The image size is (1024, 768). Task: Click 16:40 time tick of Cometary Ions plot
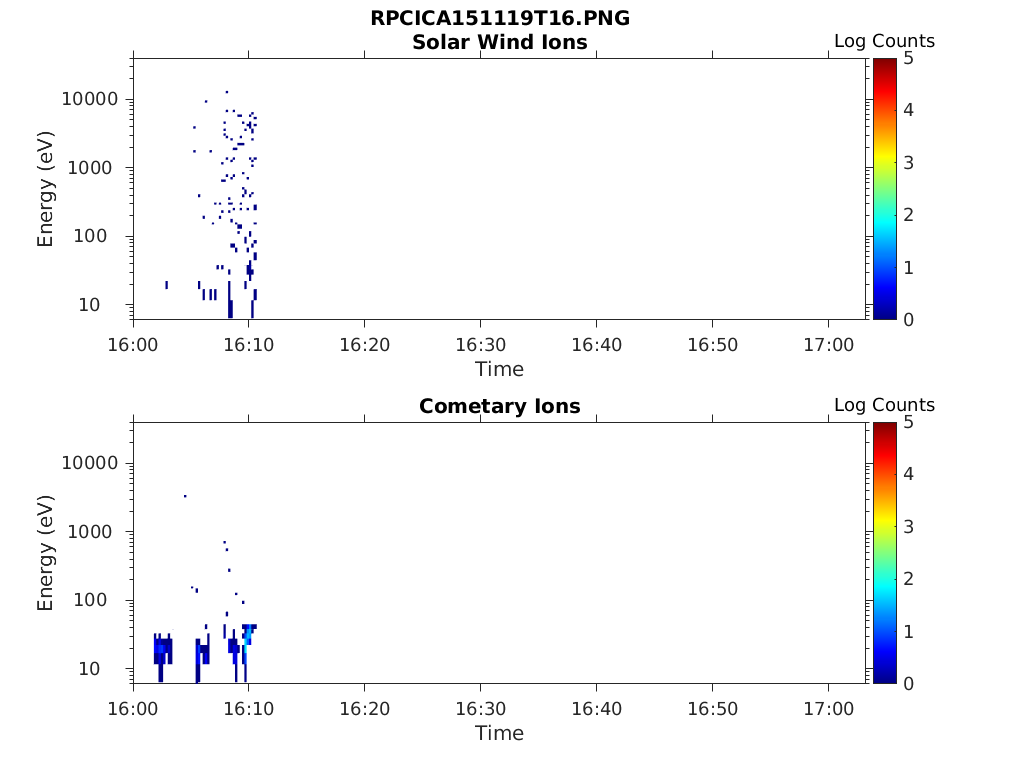click(596, 709)
